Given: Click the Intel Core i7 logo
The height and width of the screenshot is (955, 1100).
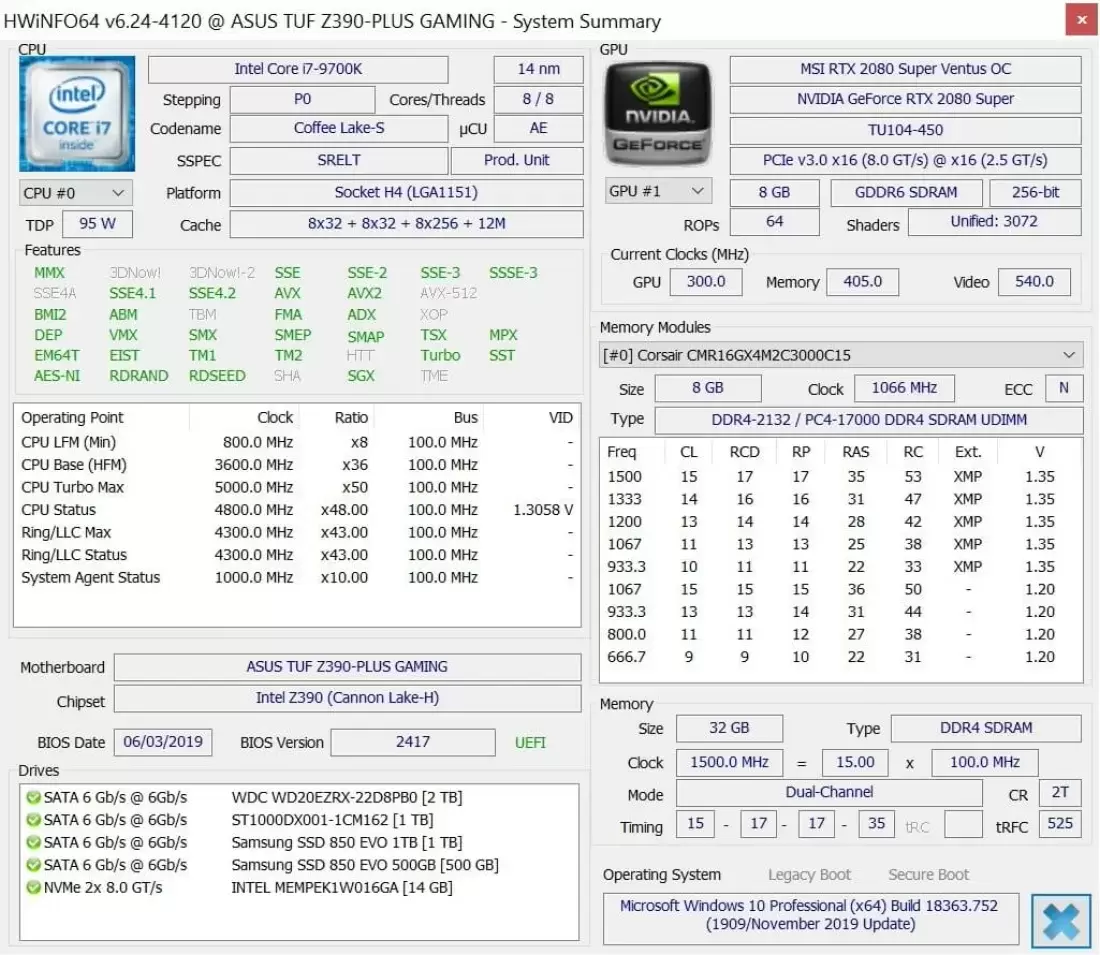Looking at the screenshot, I should 76,114.
